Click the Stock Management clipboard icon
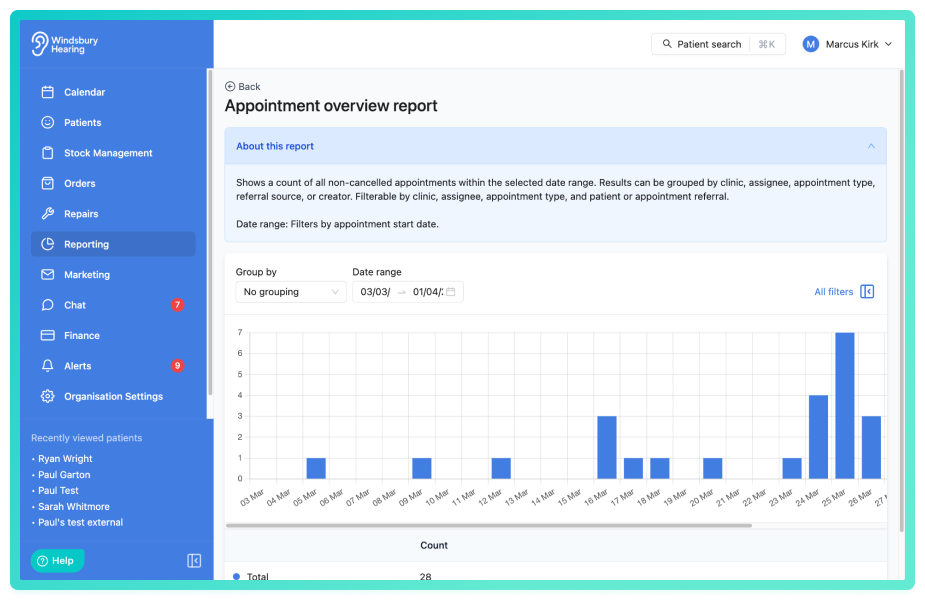925x600 pixels. pos(48,153)
